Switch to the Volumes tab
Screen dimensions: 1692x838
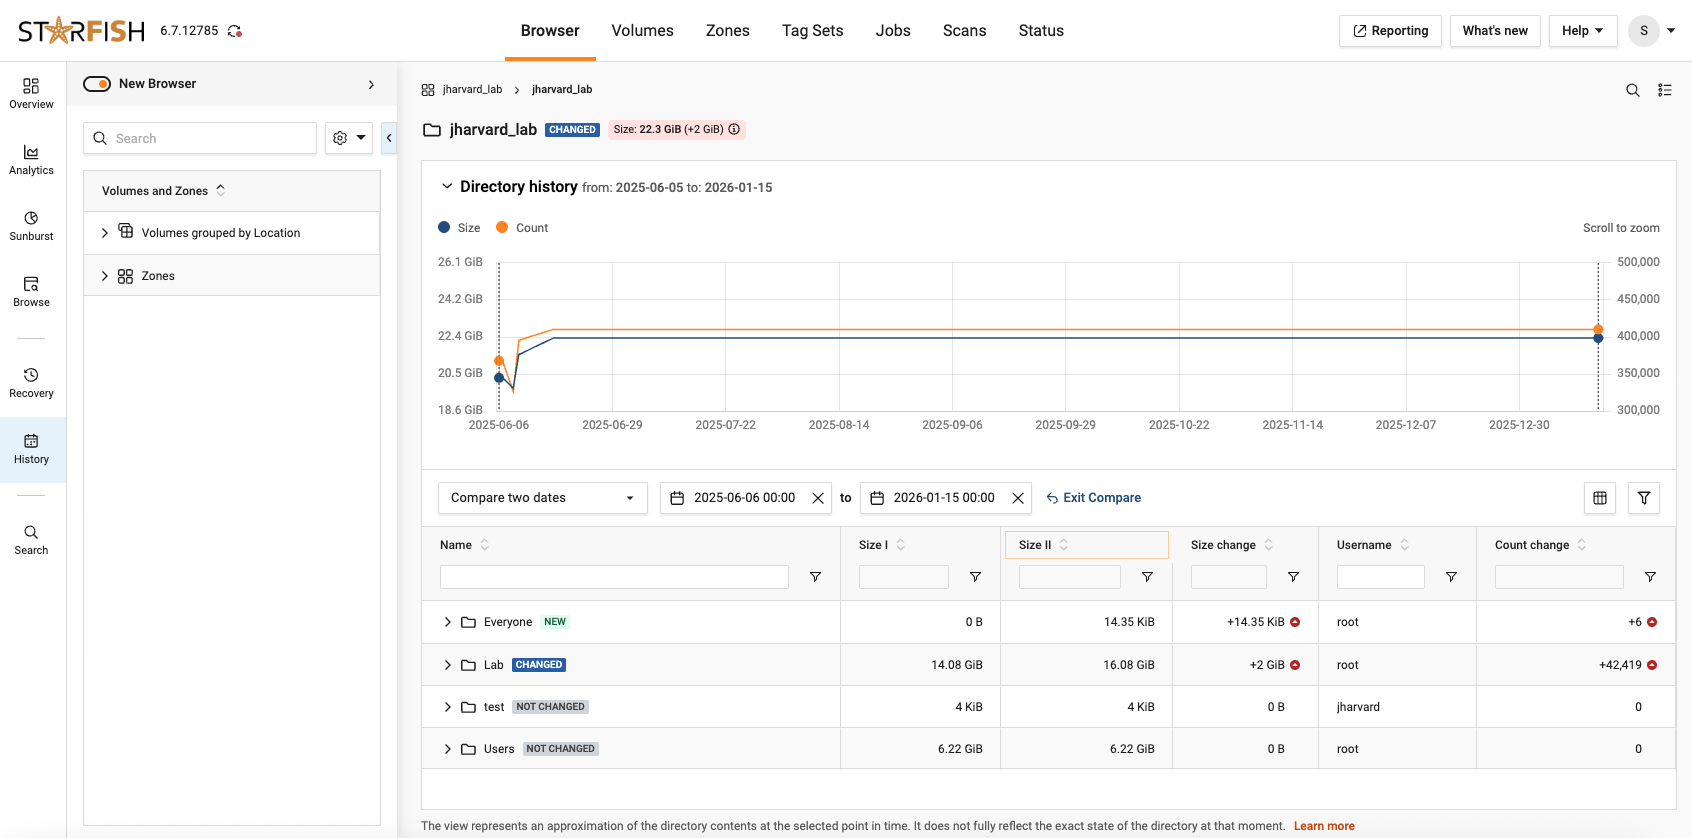pyautogui.click(x=642, y=31)
